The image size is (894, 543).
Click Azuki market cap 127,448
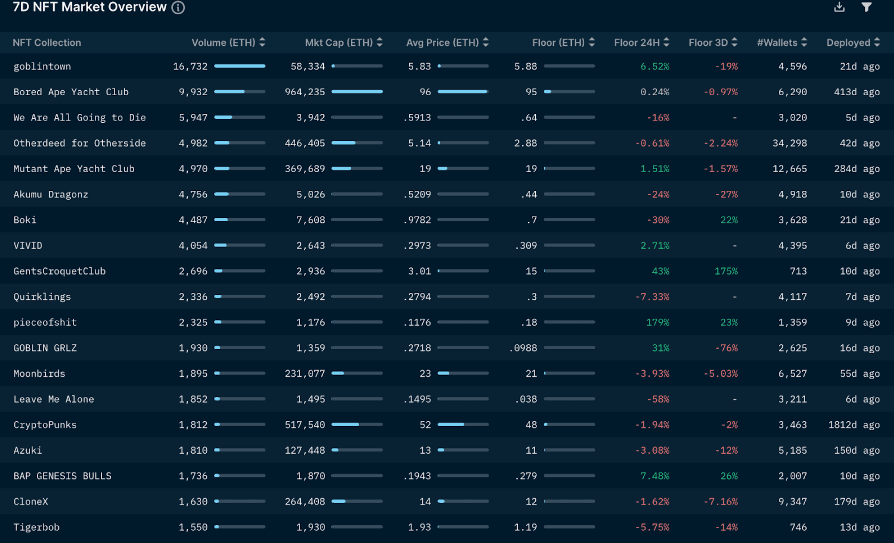305,451
